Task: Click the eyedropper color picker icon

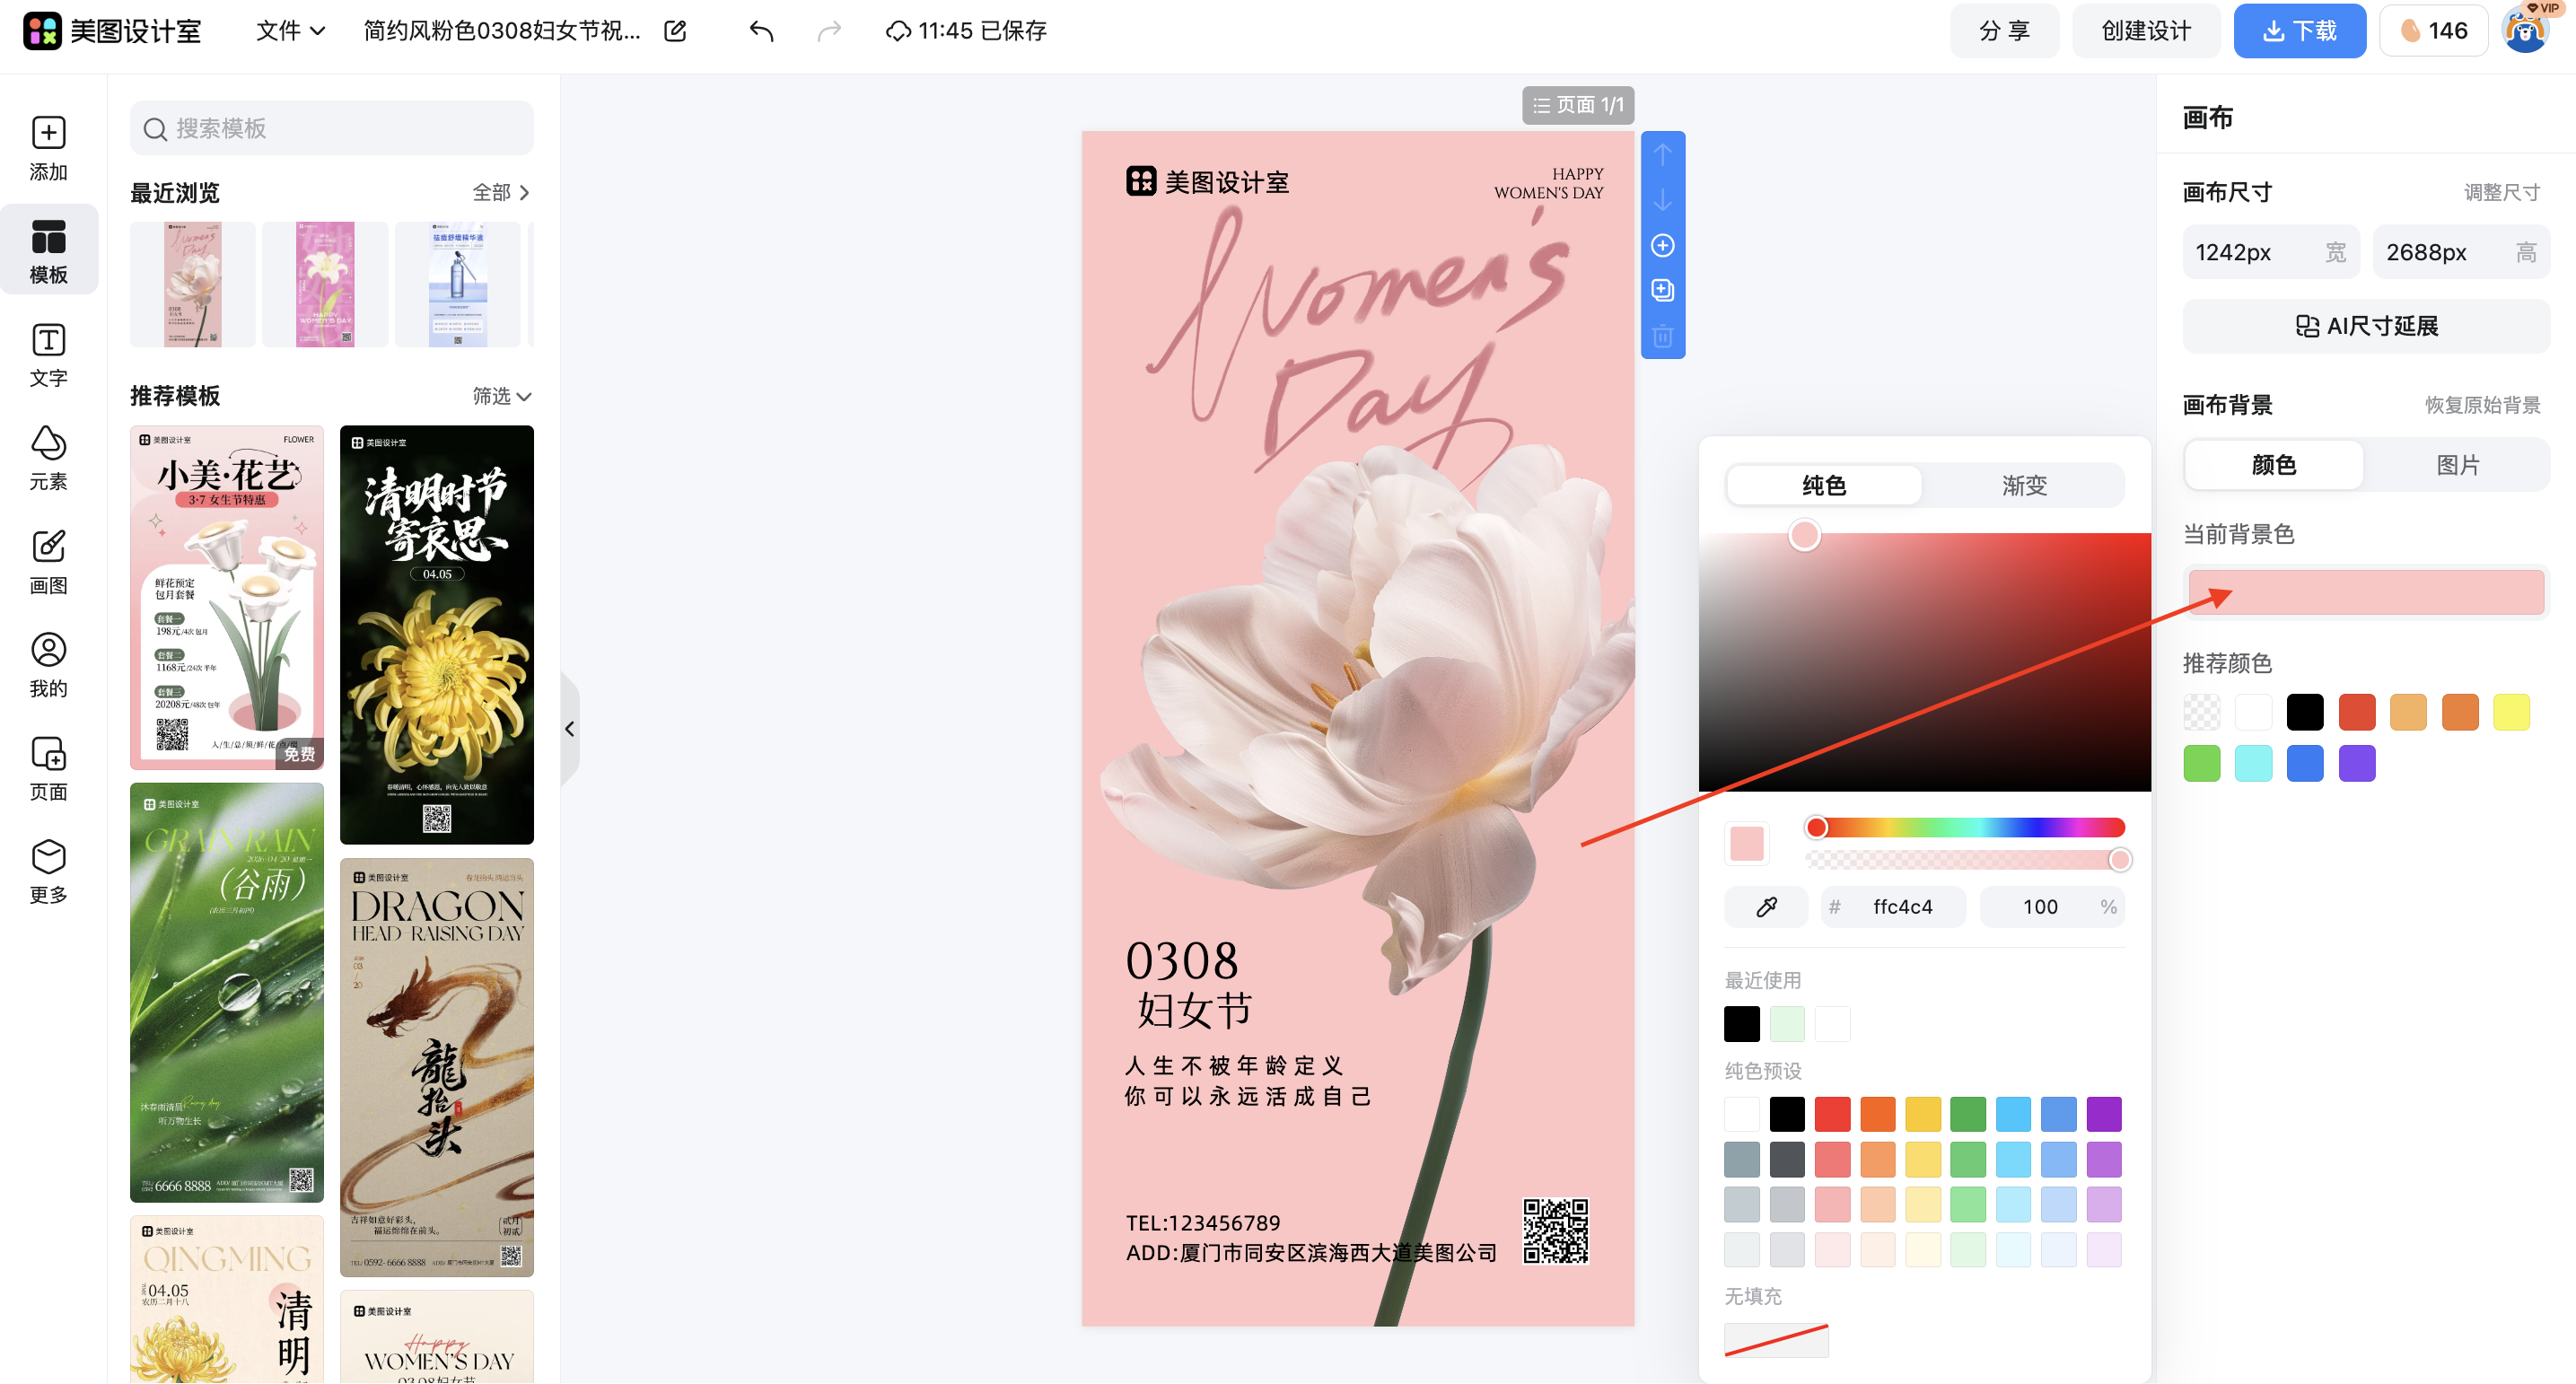Action: click(x=1766, y=907)
